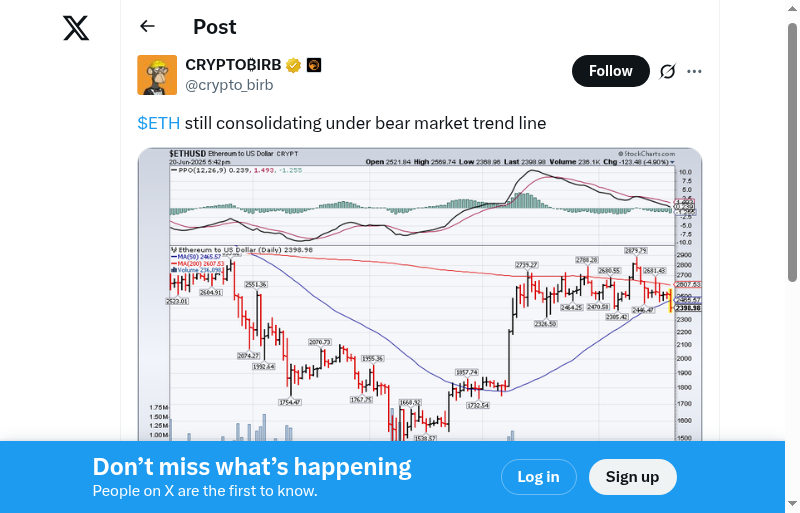Click the Grok explain-post icon
Screen dimensions: 800x513
tap(667, 71)
